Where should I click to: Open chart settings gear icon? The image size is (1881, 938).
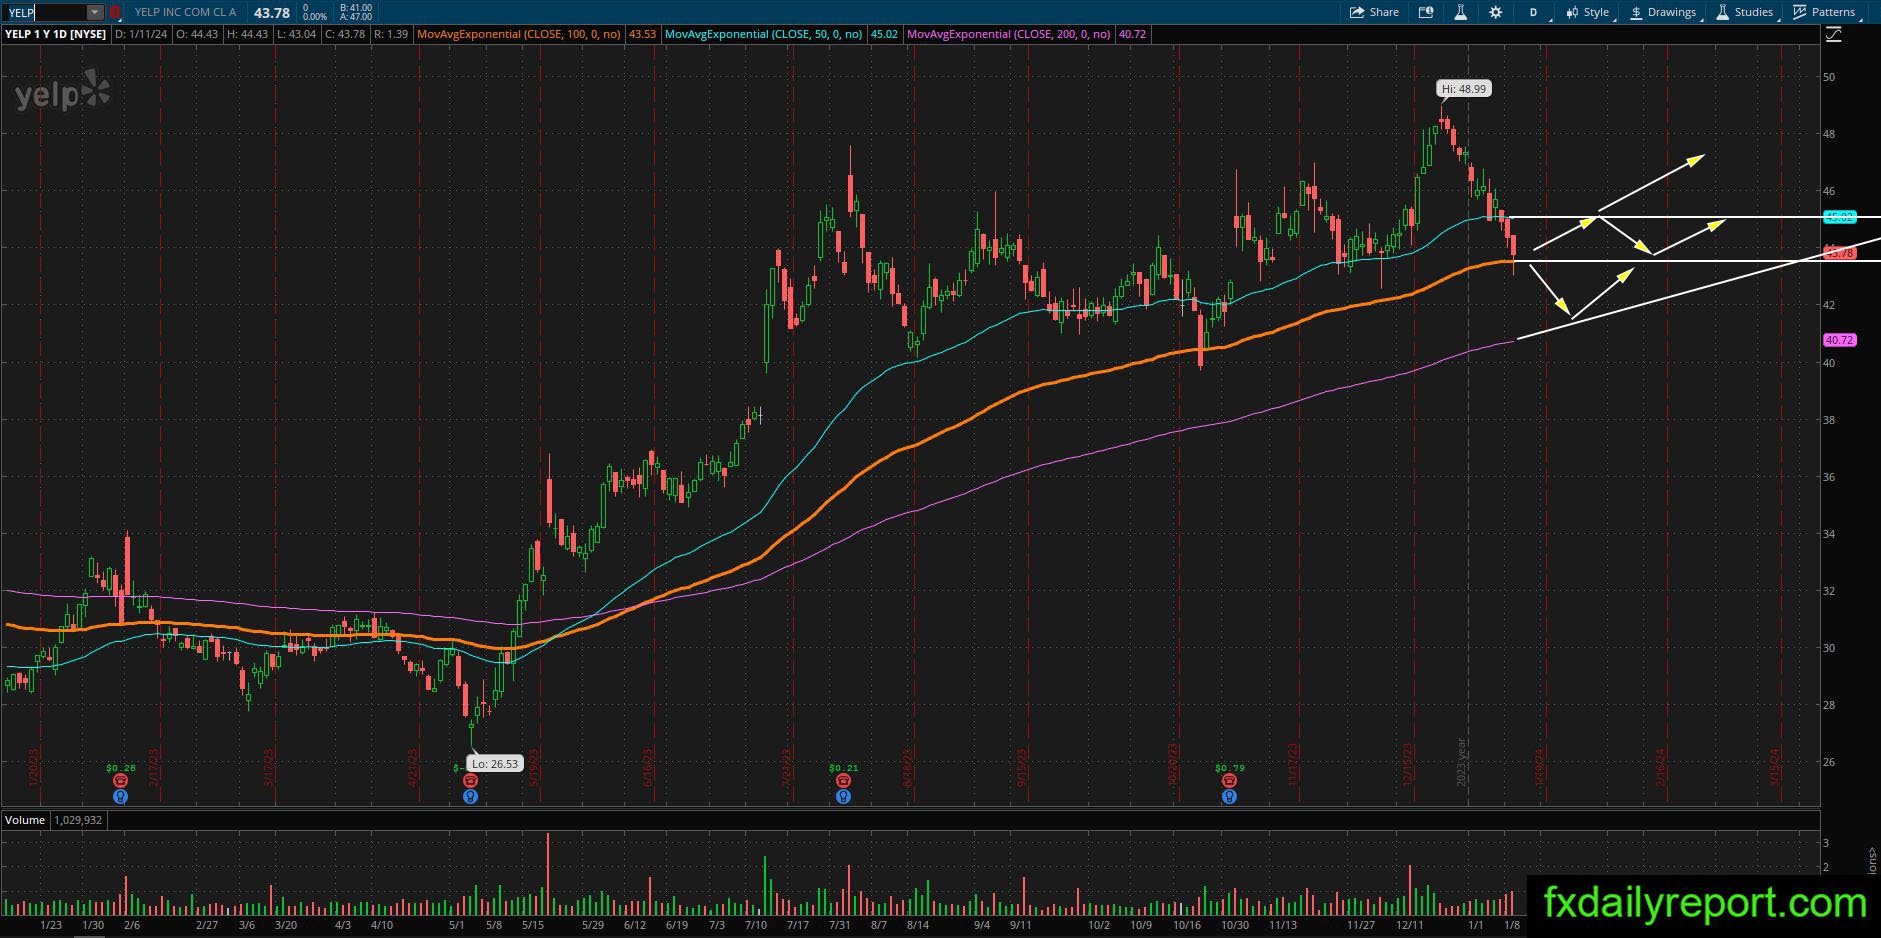coord(1495,12)
